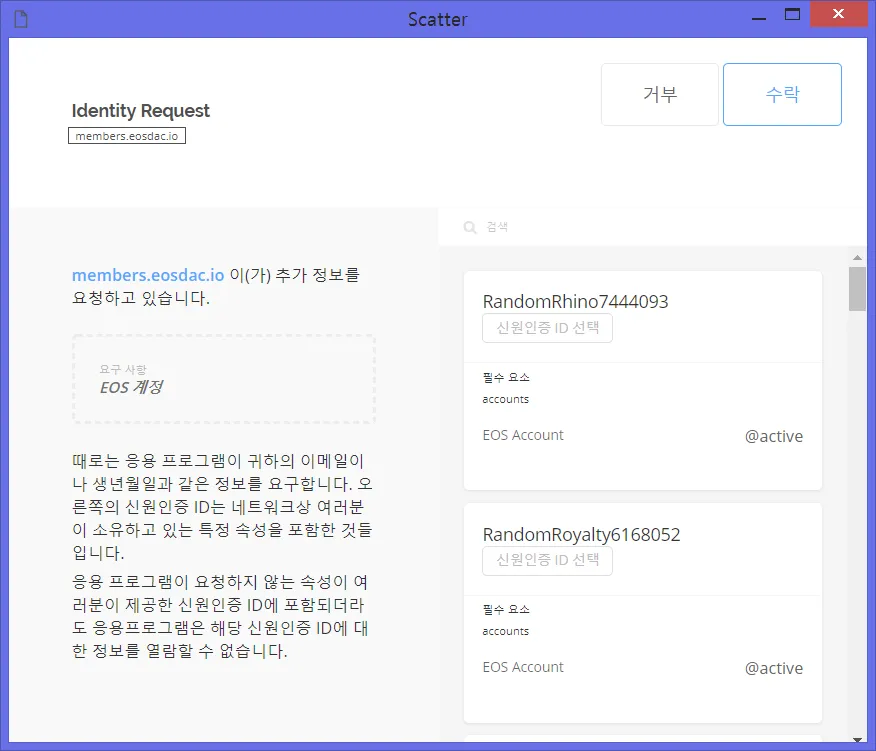Select identity ID for RandomRoyalty6168052
The width and height of the screenshot is (876, 751).
(548, 560)
